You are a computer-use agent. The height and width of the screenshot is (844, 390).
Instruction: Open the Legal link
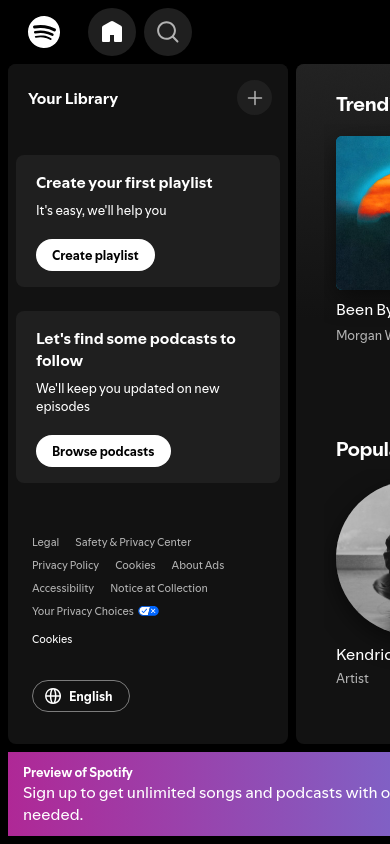(x=46, y=542)
